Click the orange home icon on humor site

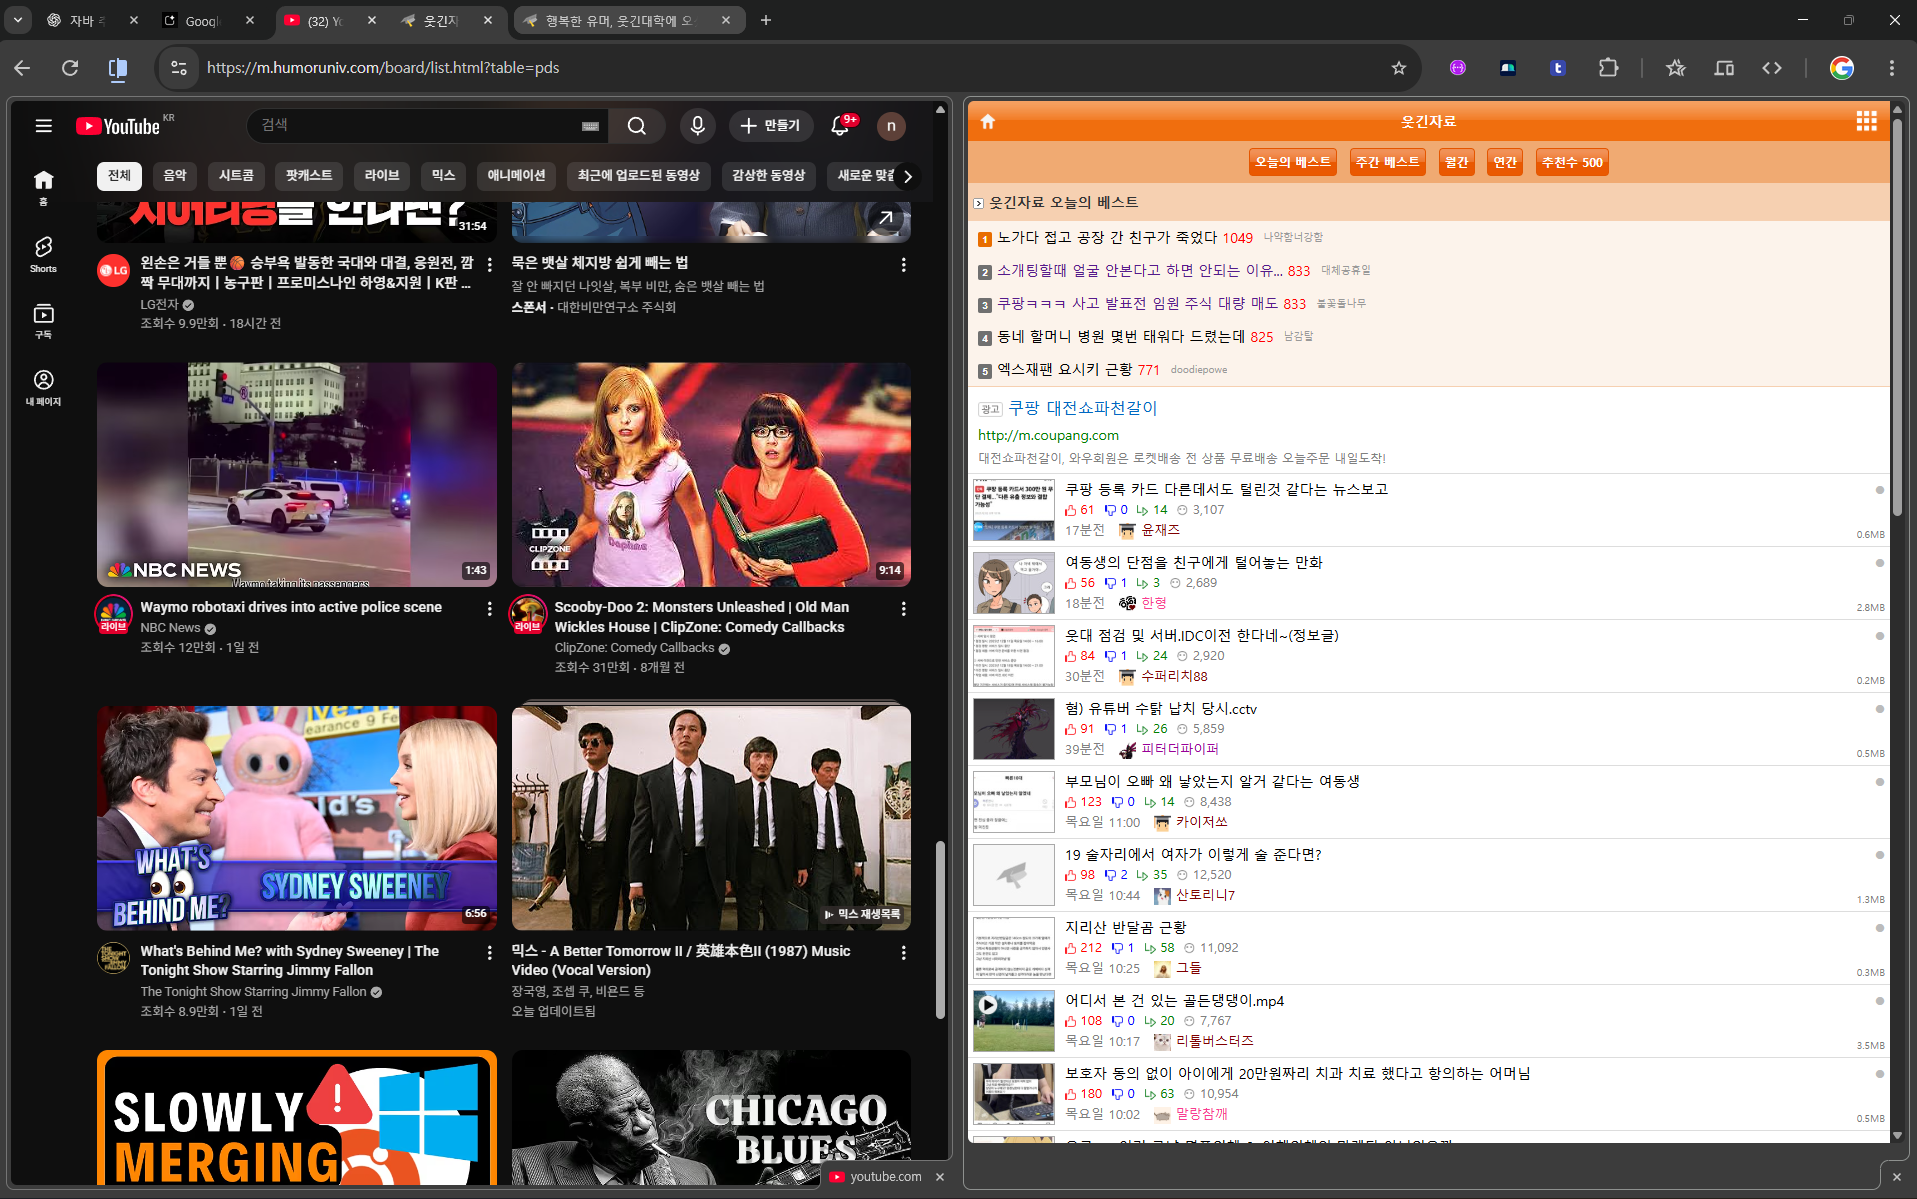coord(988,122)
